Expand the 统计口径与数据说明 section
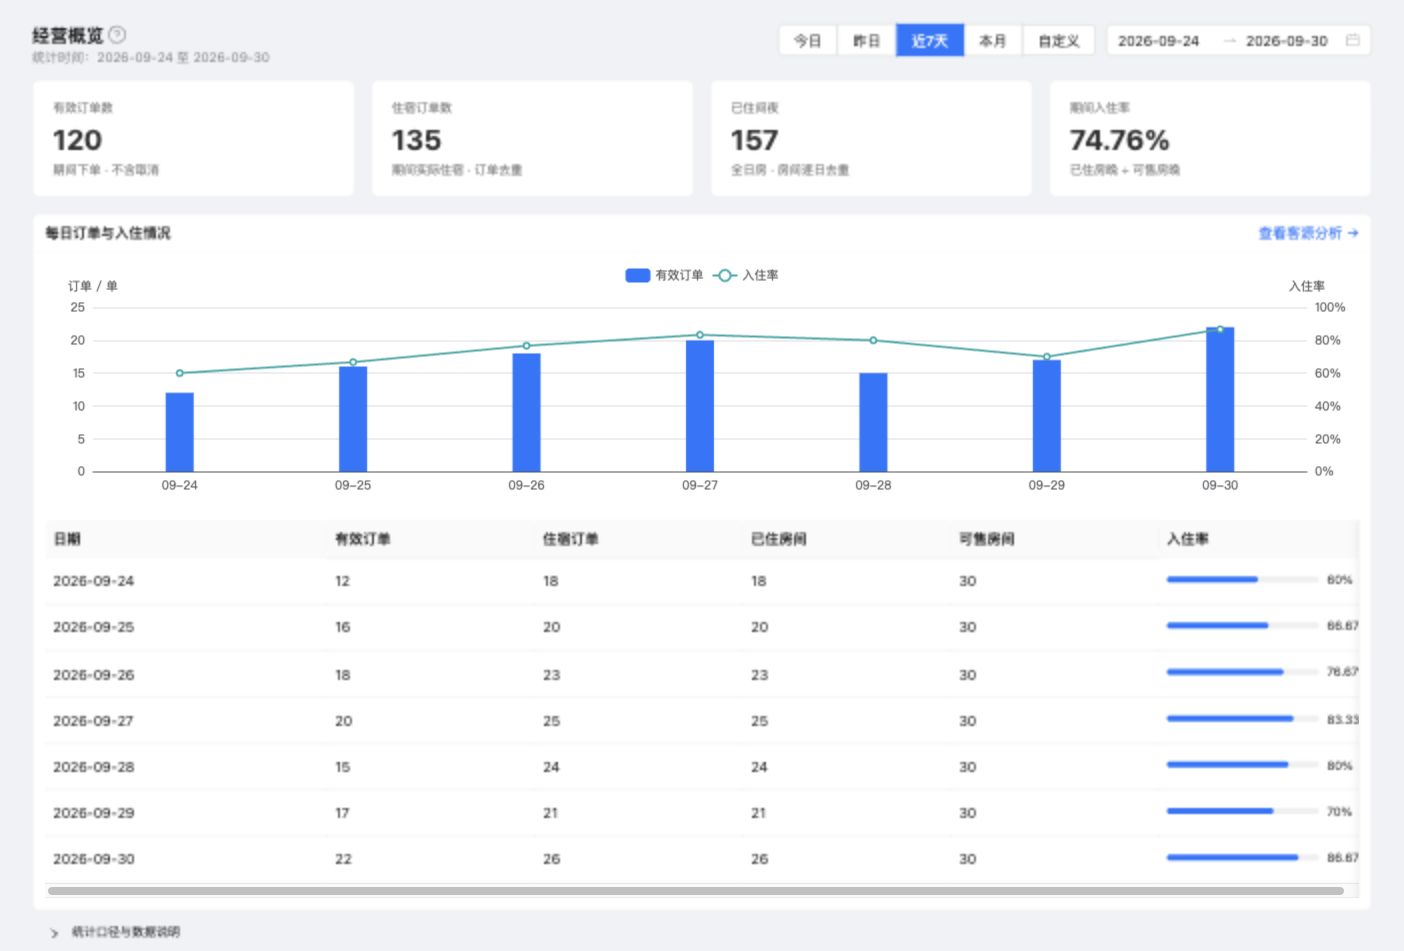The height and width of the screenshot is (951, 1404). coord(116,932)
